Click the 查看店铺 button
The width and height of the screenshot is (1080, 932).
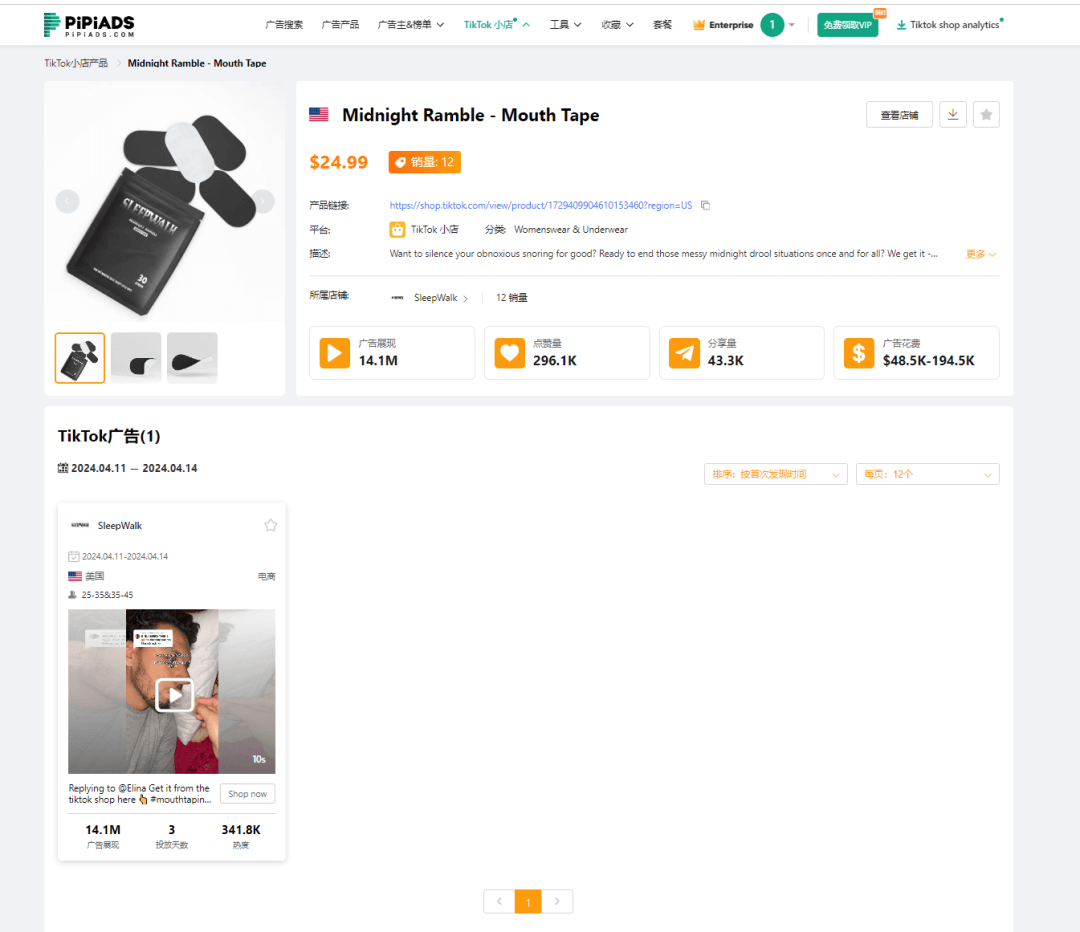[899, 115]
